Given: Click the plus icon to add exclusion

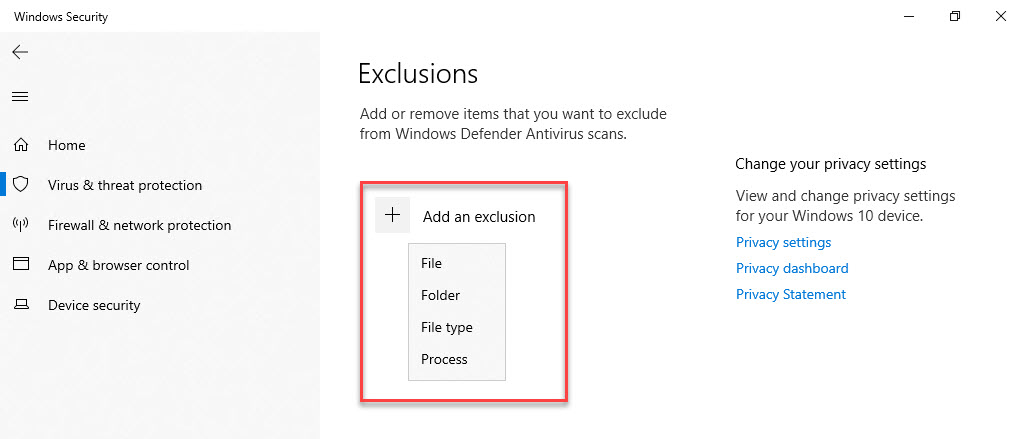Looking at the screenshot, I should (x=393, y=215).
